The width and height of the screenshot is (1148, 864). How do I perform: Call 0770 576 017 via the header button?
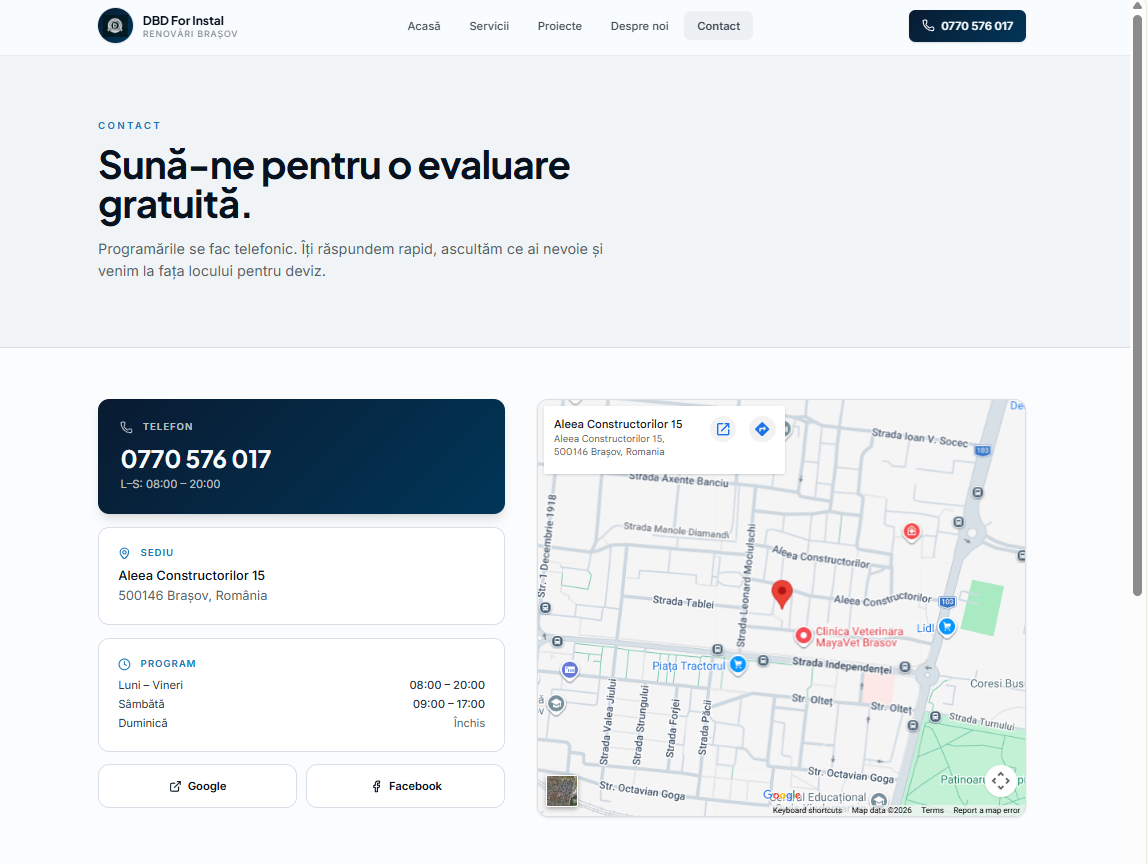[x=967, y=26]
